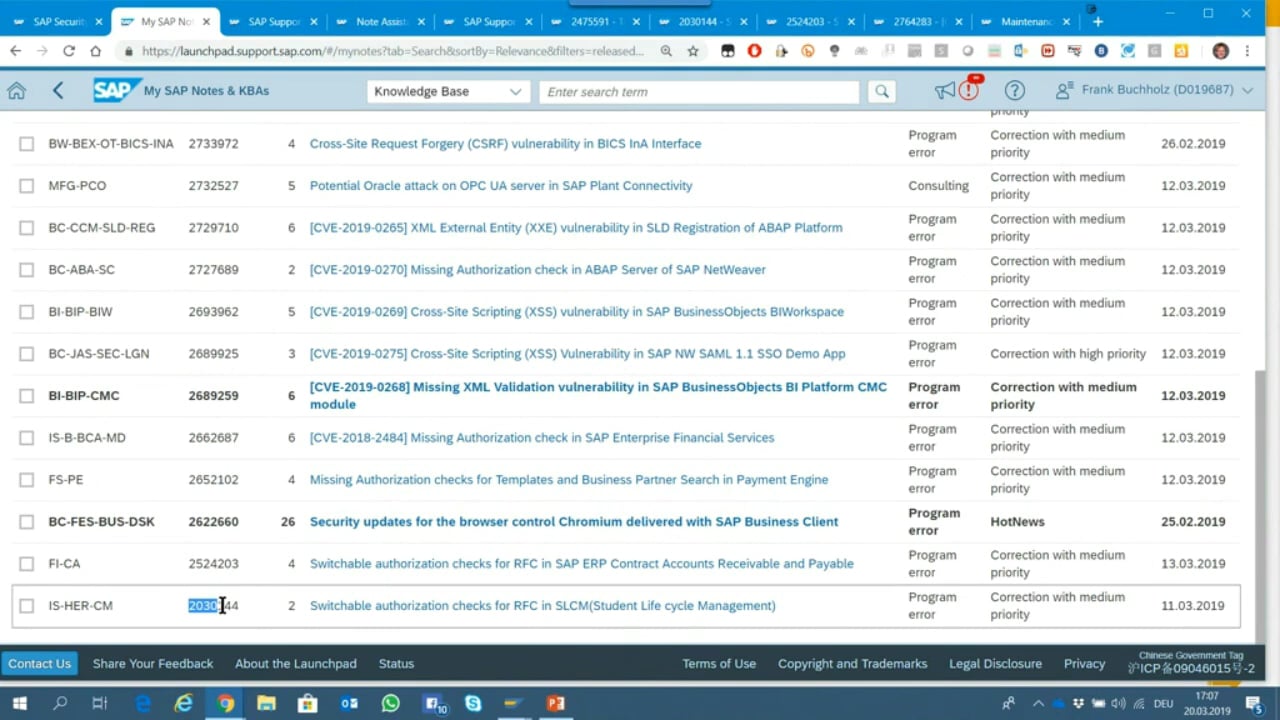The image size is (1280, 720).
Task: Check the BC-ABA-SC row checkbox
Action: tap(27, 270)
